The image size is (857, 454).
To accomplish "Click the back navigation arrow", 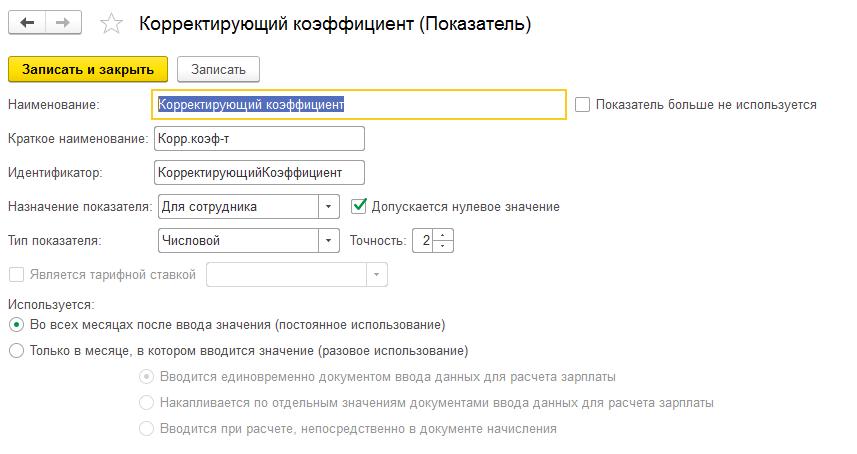I will pos(27,23).
